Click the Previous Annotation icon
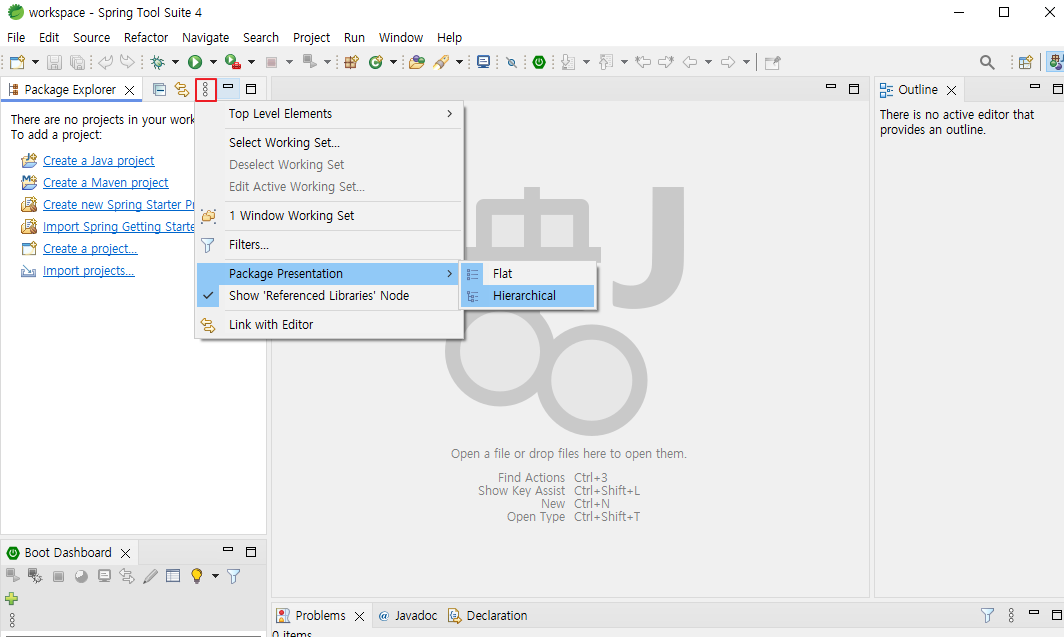This screenshot has width=1064, height=637. point(606,62)
